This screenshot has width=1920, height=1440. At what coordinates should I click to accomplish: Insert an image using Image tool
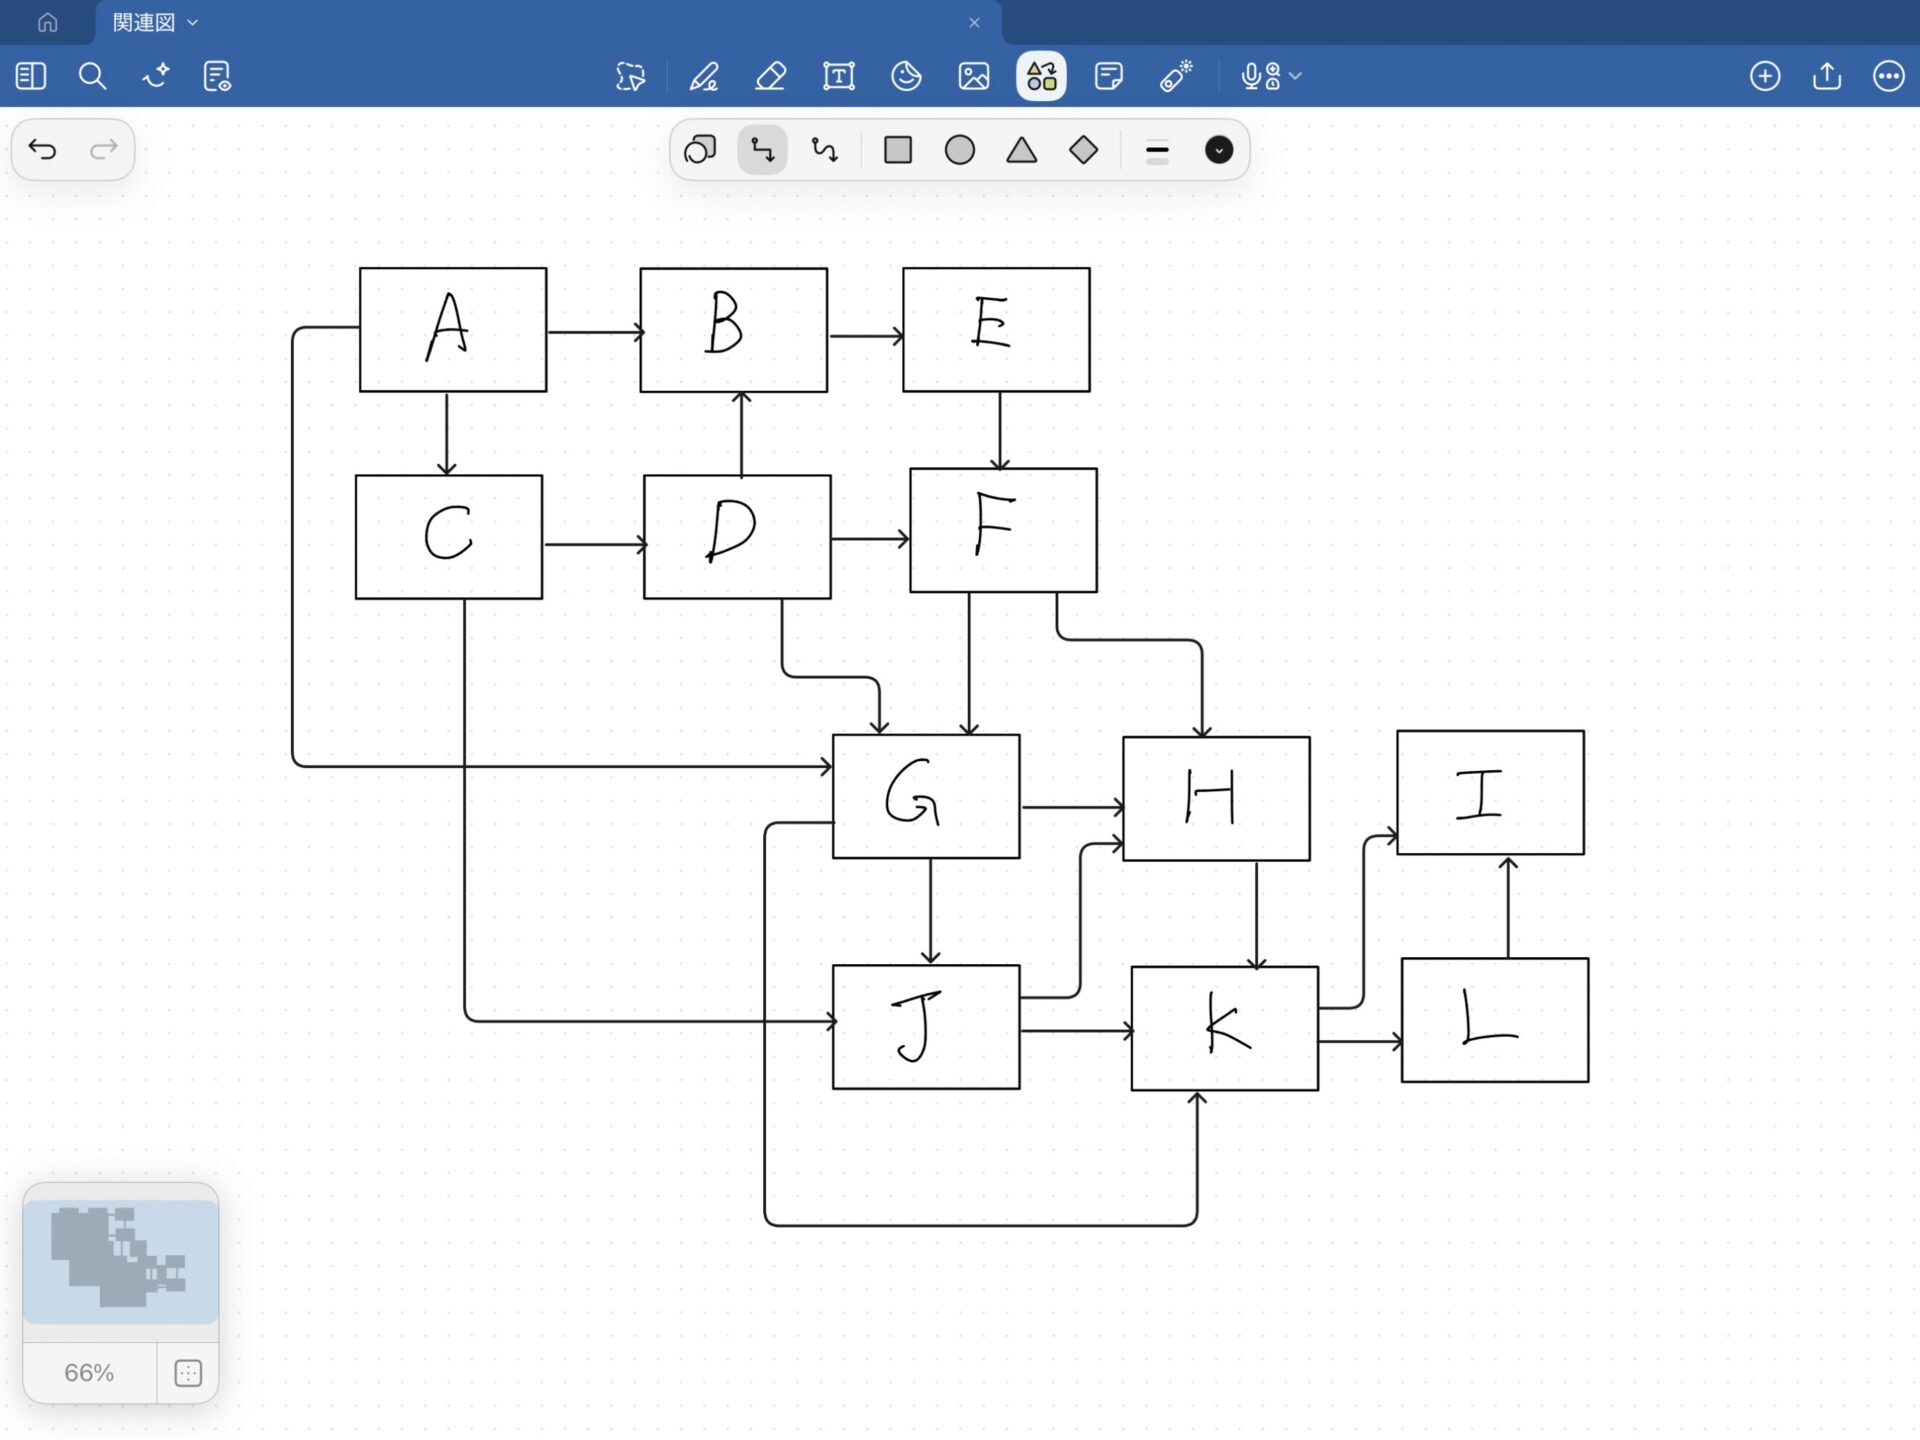tap(973, 76)
